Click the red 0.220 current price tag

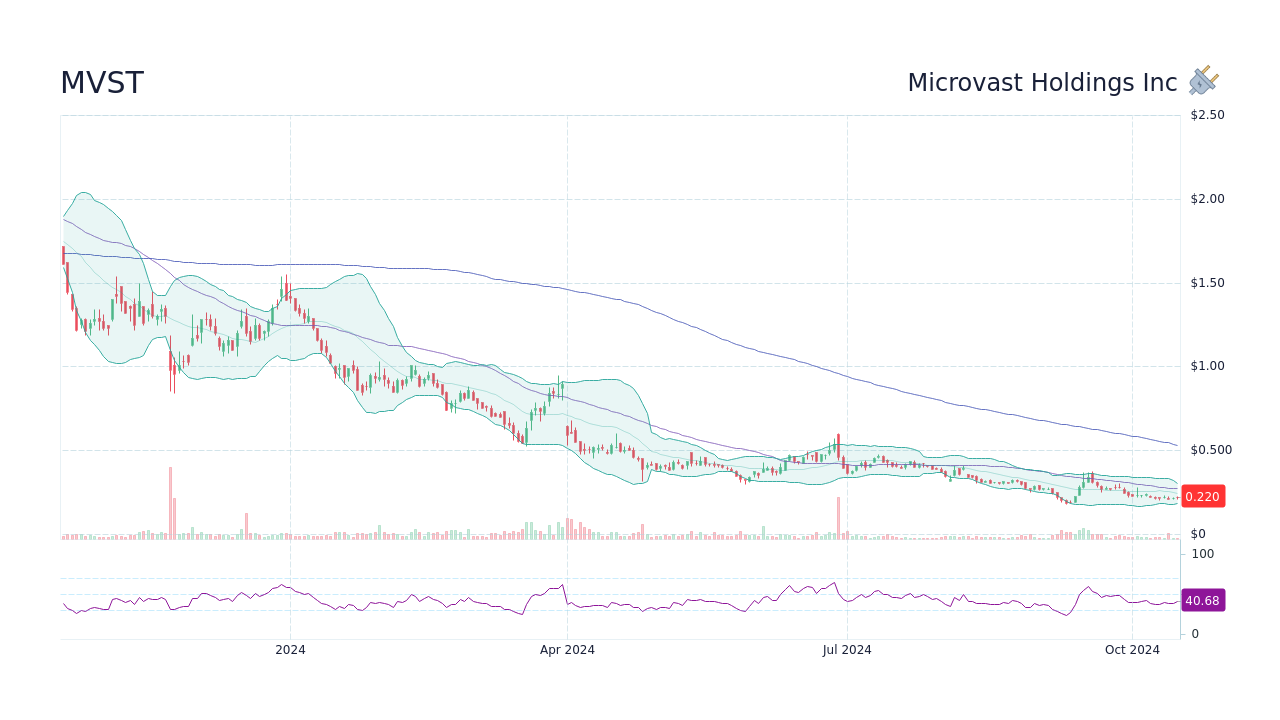[x=1202, y=497]
